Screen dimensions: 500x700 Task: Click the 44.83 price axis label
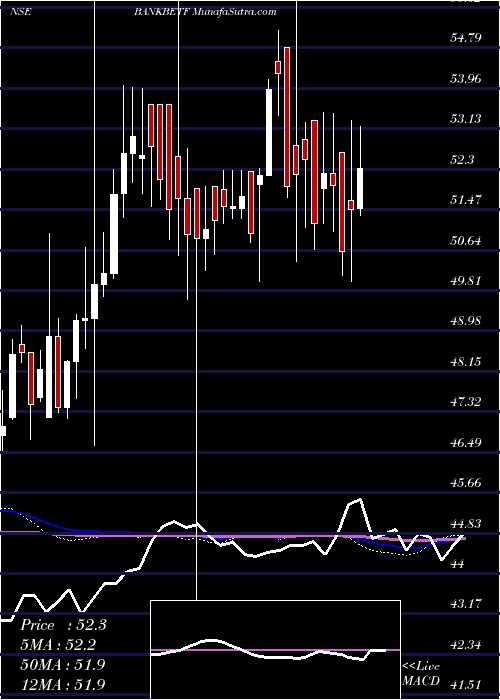pyautogui.click(x=466, y=524)
